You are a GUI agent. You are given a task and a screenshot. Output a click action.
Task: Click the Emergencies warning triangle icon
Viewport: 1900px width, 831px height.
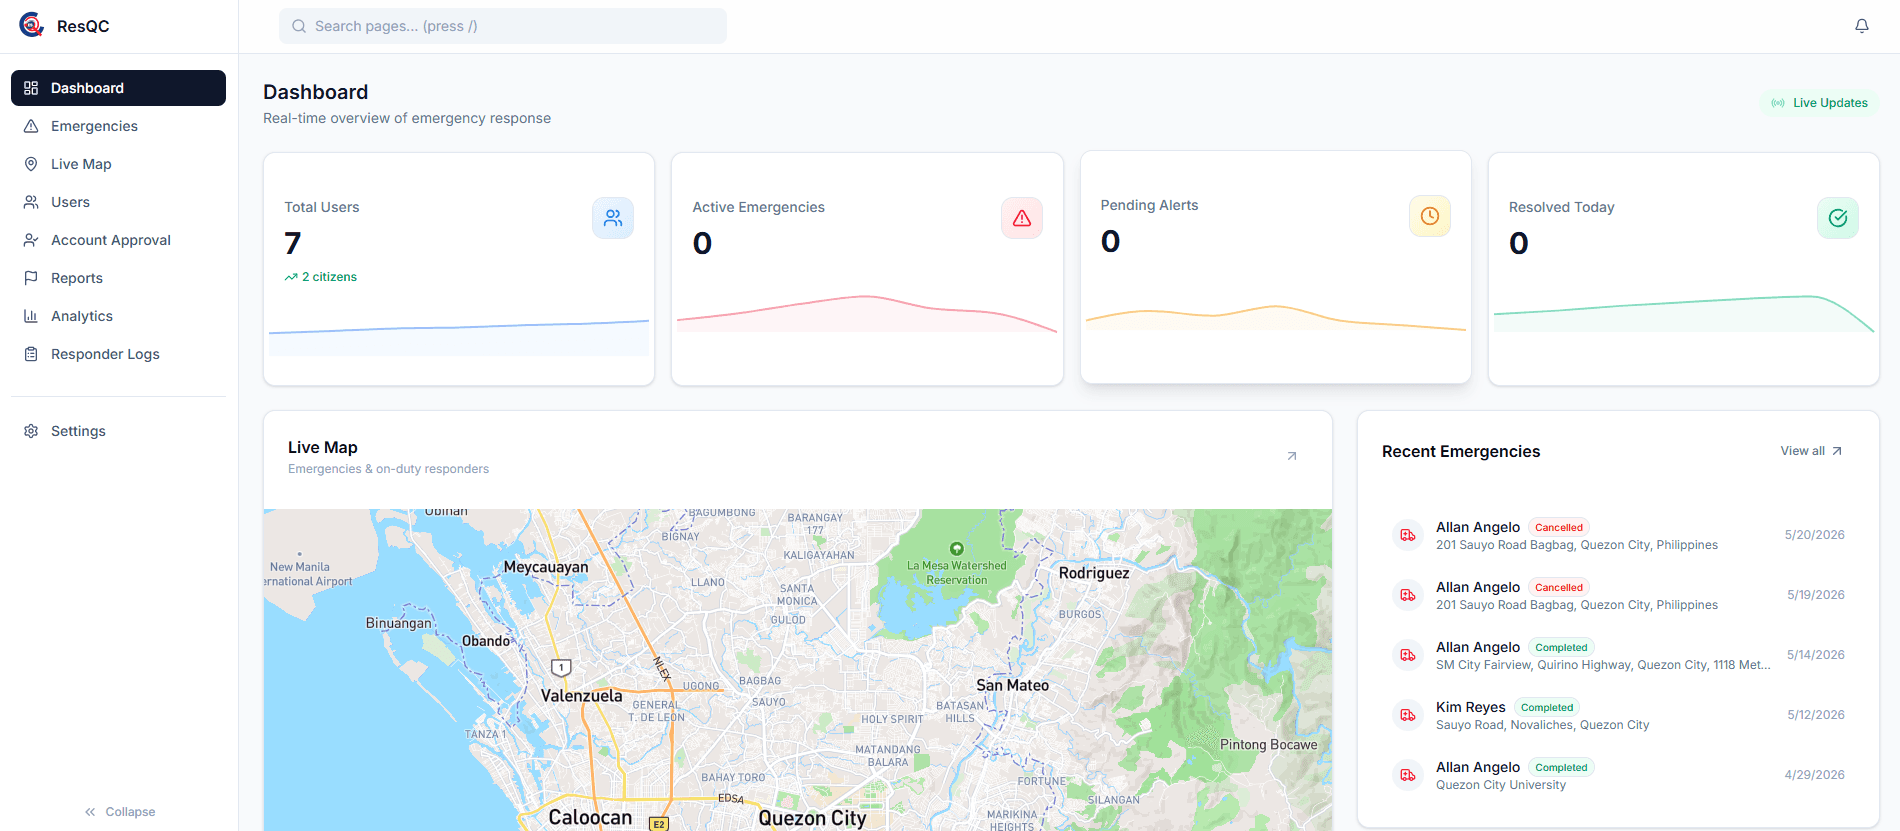tap(31, 126)
